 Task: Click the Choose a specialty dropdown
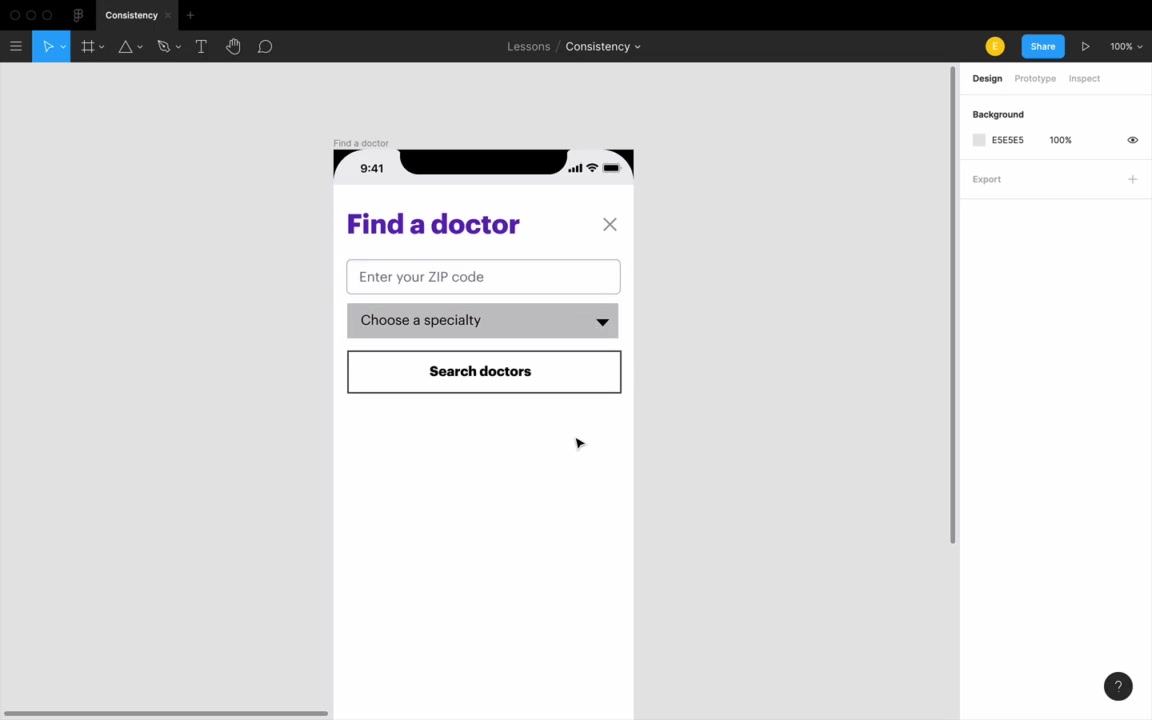pos(483,320)
